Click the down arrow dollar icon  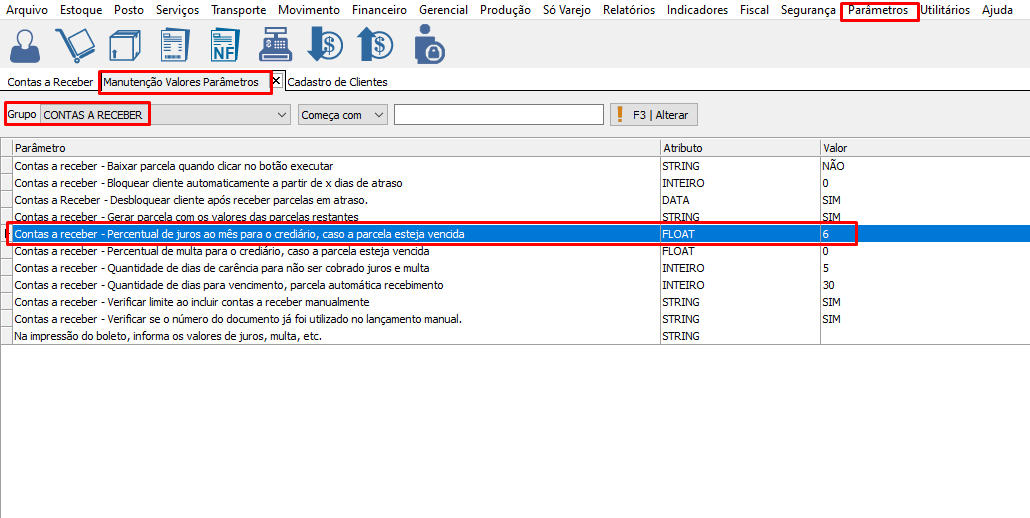tap(325, 45)
